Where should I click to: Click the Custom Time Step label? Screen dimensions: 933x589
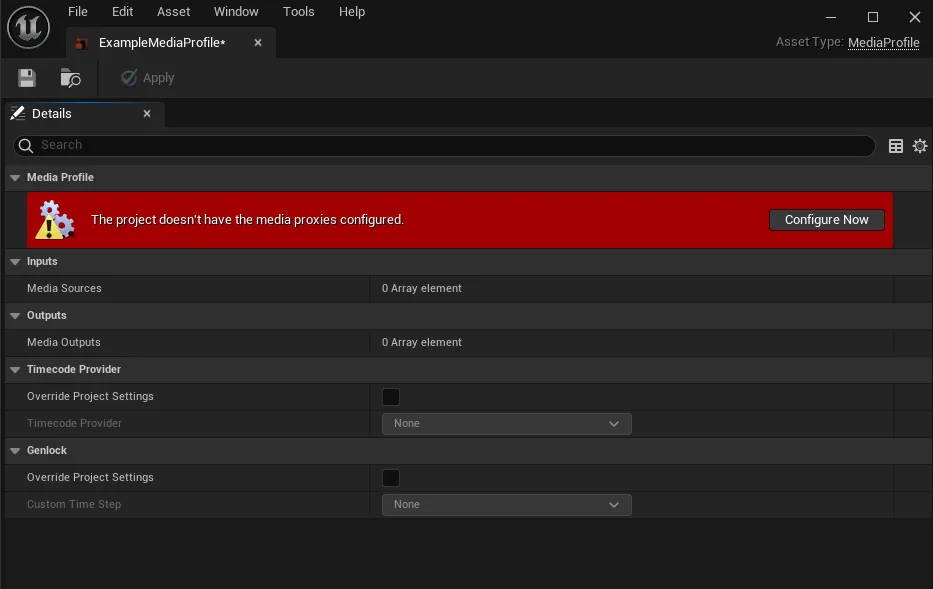click(74, 505)
